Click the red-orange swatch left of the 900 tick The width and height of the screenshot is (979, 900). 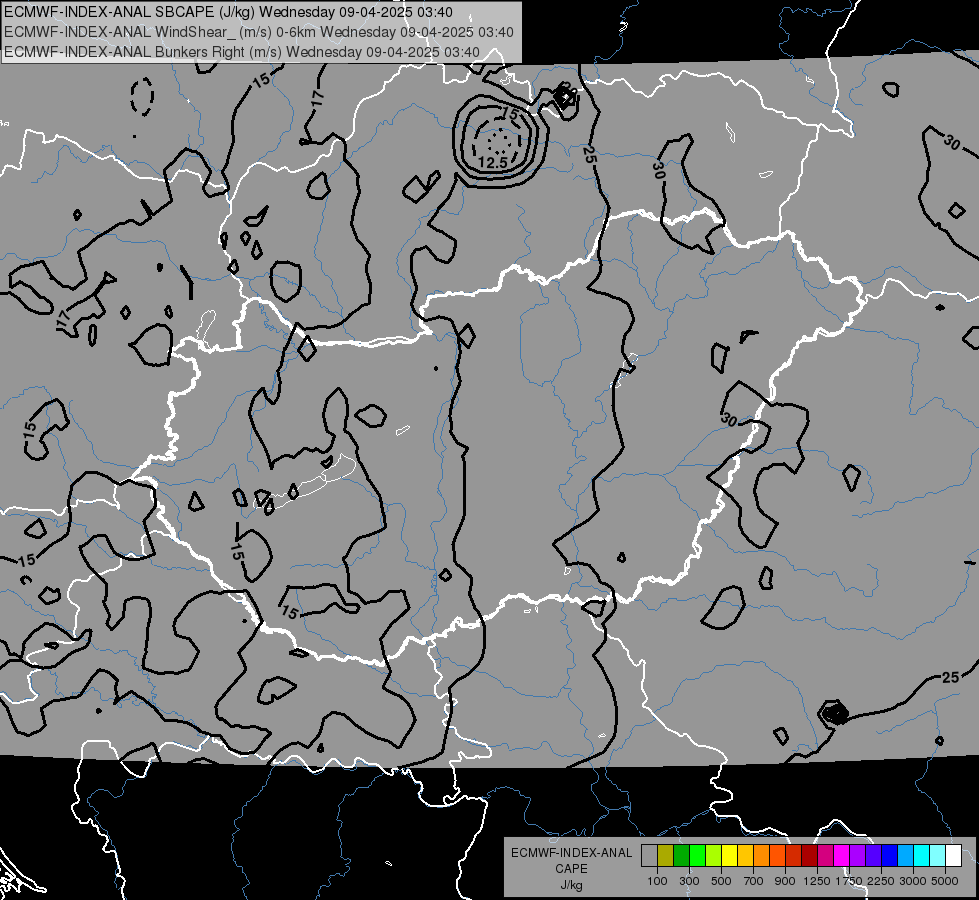tap(777, 855)
